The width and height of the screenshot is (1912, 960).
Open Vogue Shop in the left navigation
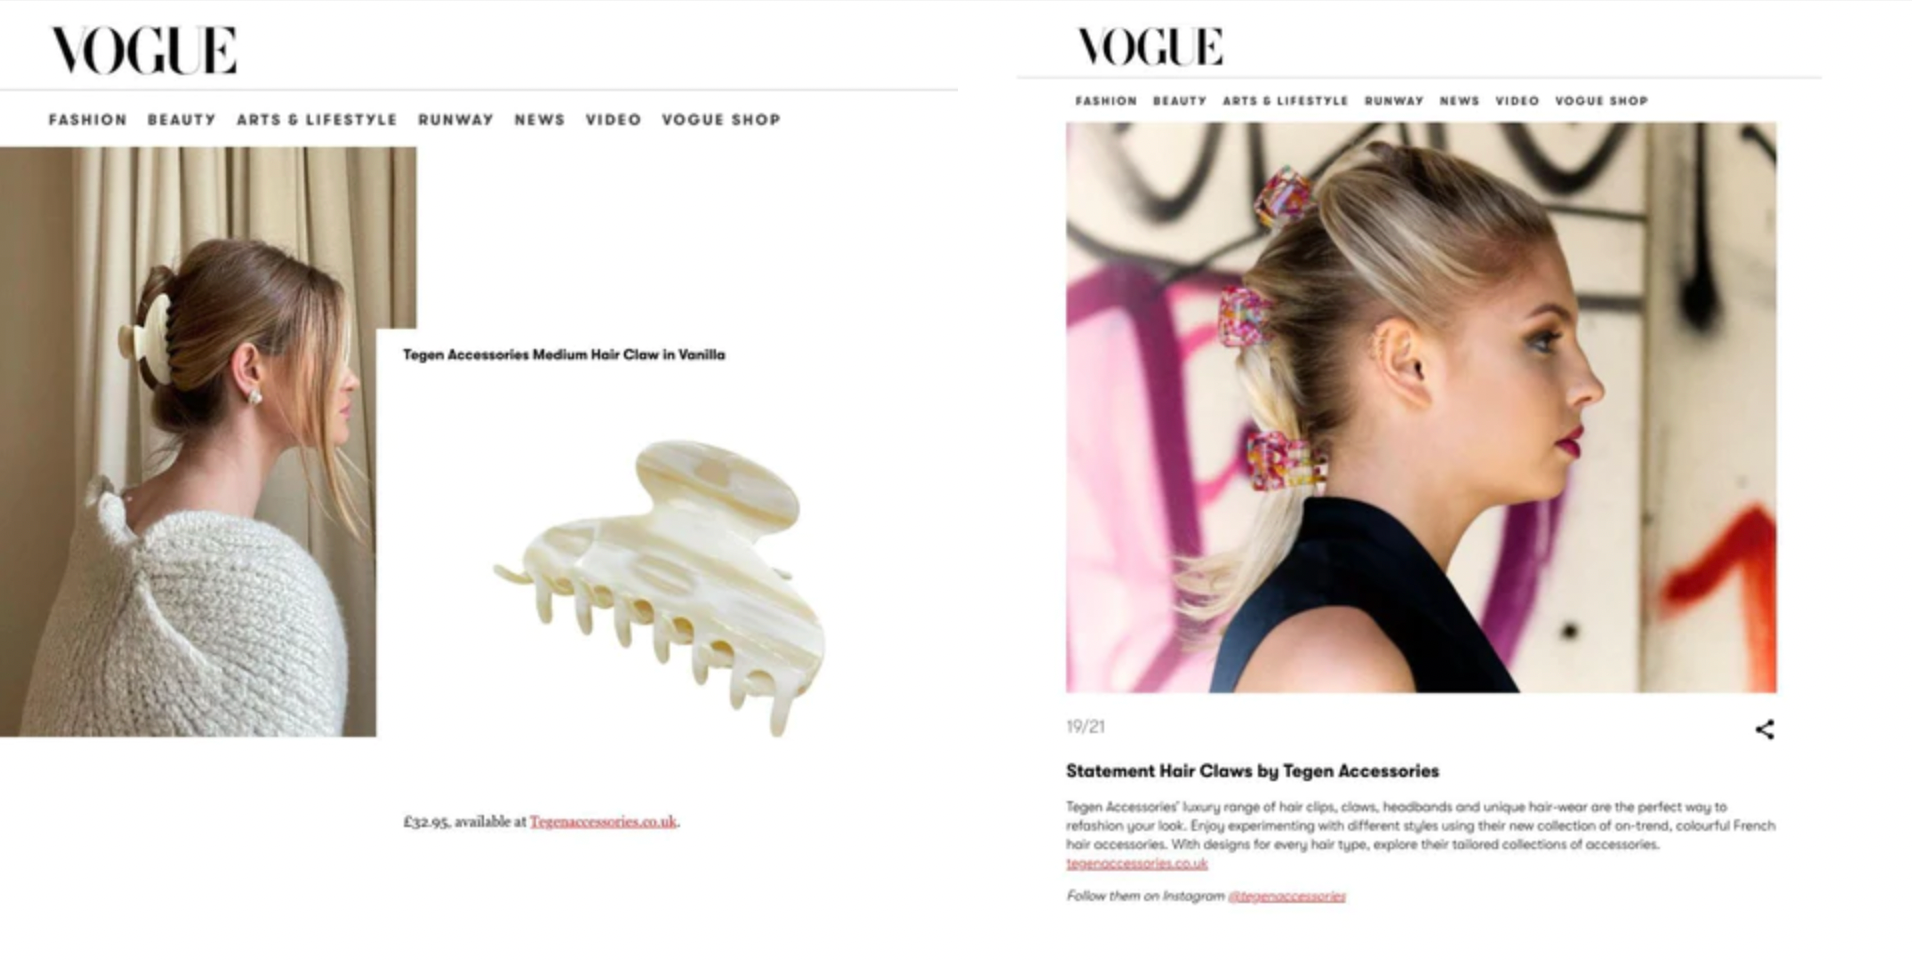(x=721, y=119)
